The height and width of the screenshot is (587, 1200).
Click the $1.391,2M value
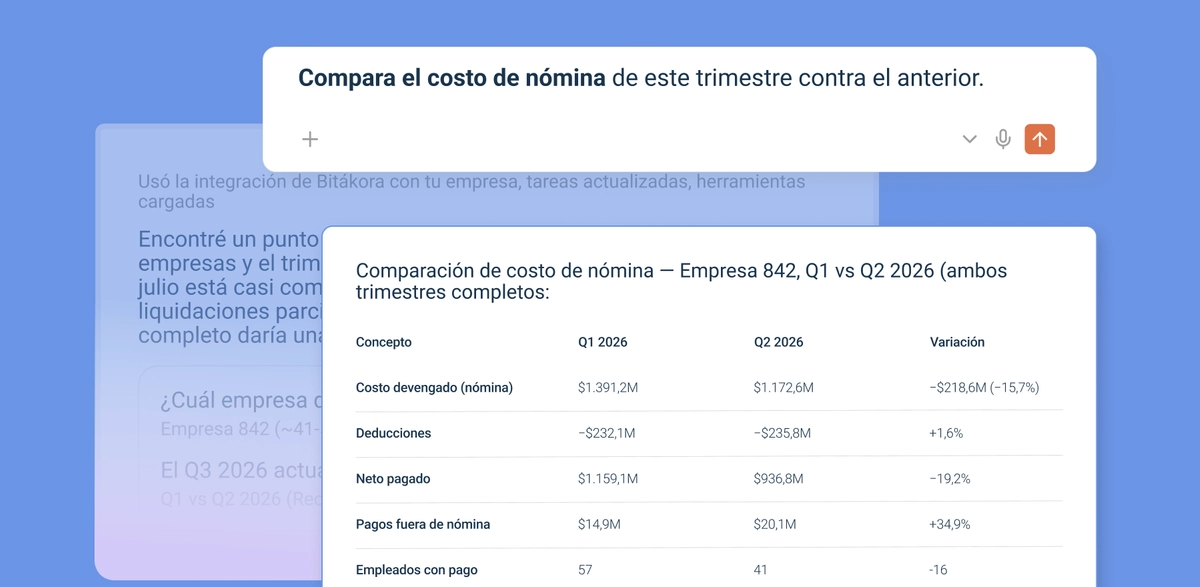point(608,388)
